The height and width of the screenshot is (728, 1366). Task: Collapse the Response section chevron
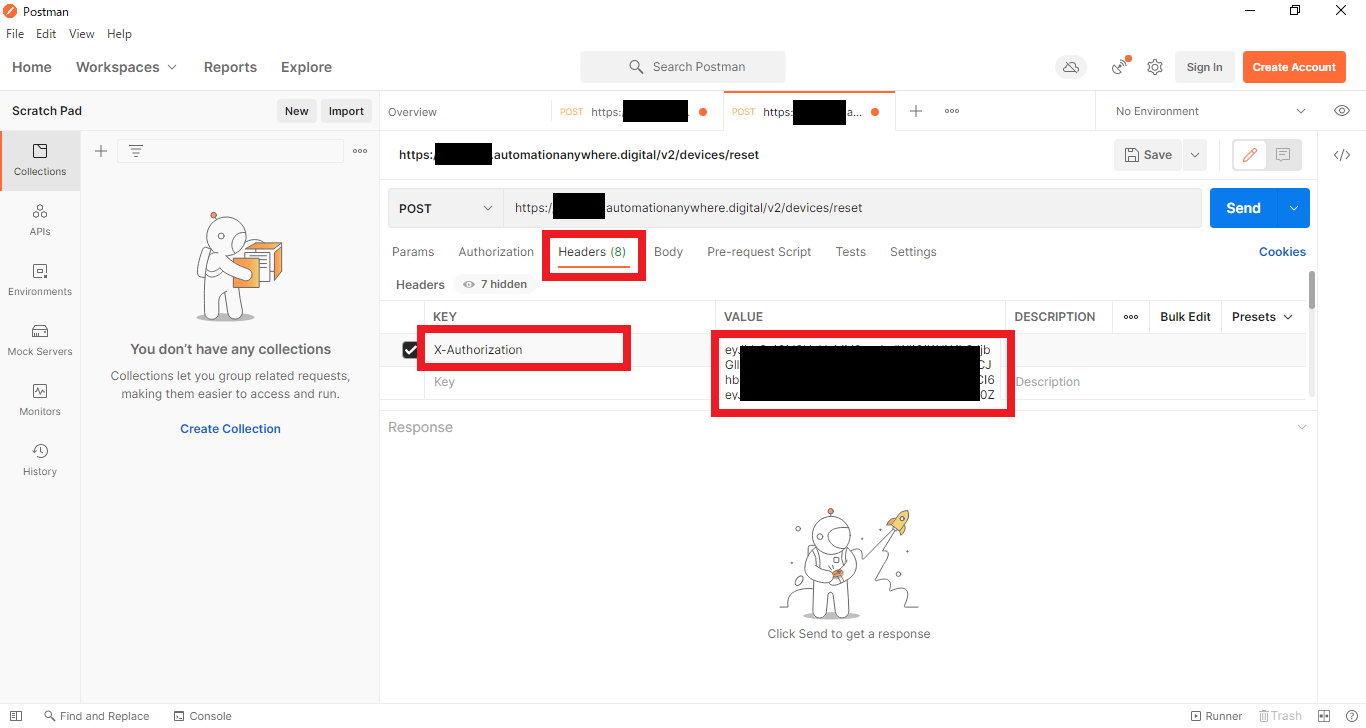pyautogui.click(x=1301, y=427)
